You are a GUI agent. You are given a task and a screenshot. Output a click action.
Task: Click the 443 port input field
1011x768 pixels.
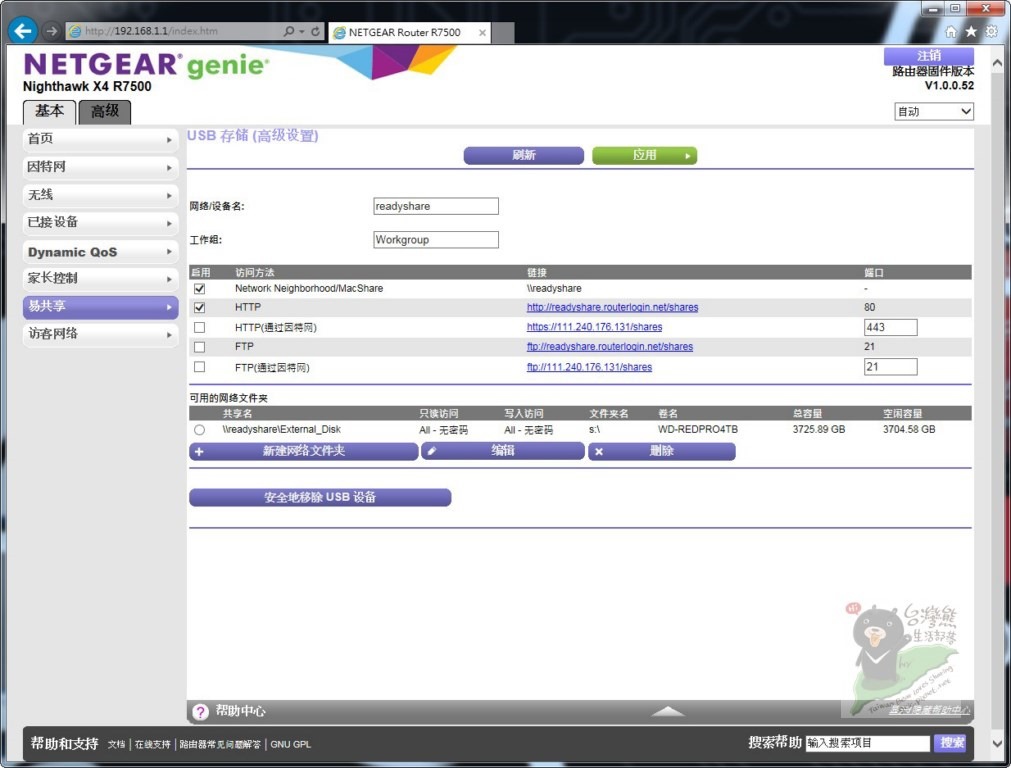point(890,328)
